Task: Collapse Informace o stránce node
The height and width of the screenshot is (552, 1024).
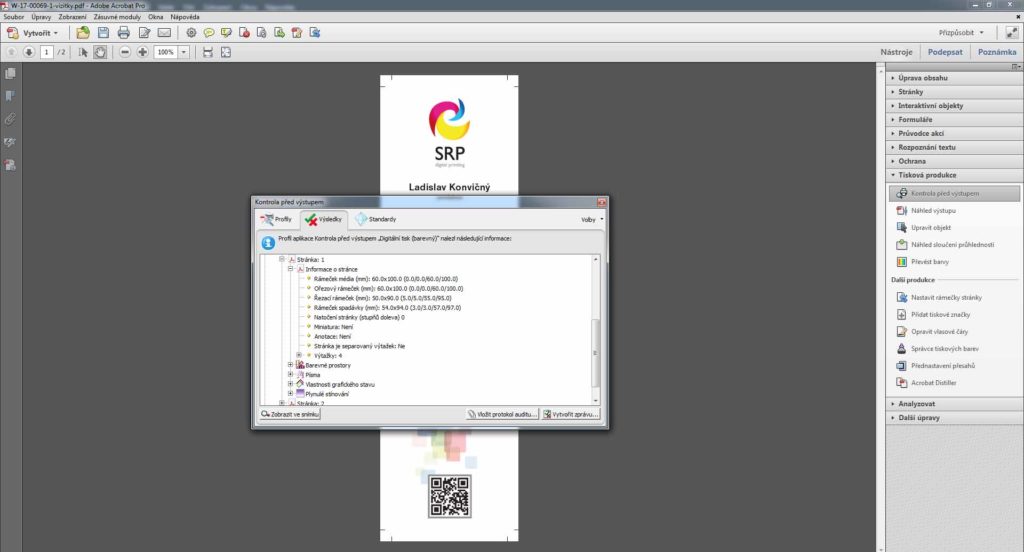Action: [x=291, y=269]
